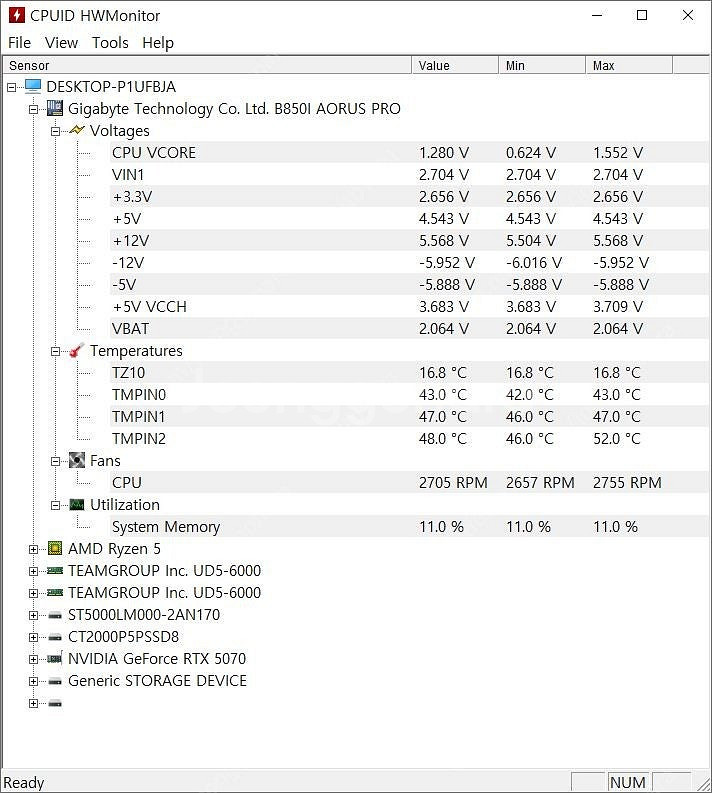
Task: Click the 2705 RPM CPU fan value
Action: tap(453, 482)
